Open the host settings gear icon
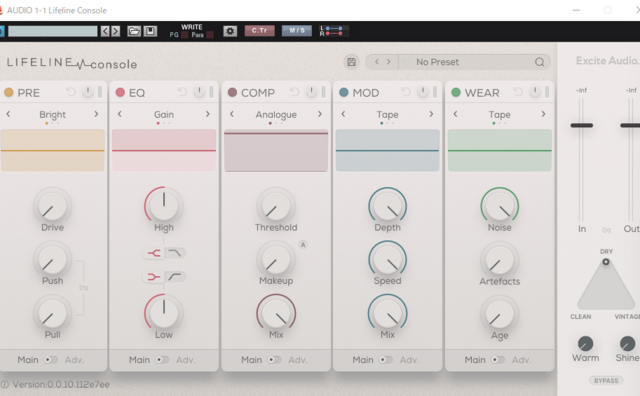The height and width of the screenshot is (396, 640). tap(230, 31)
